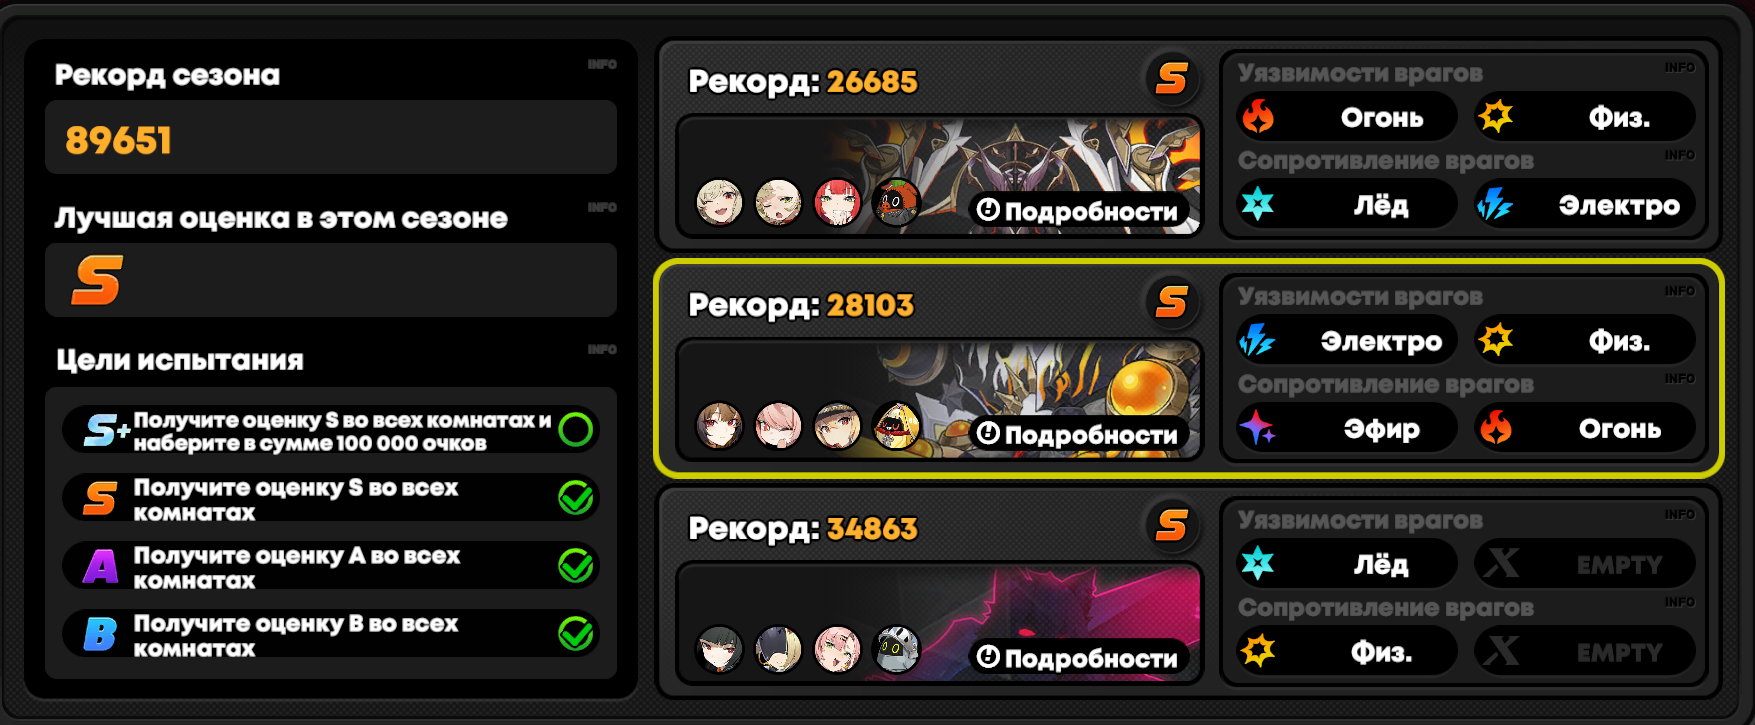Click INFO next to Рекорд сезона
Viewport: 1755px width, 725px height.
tap(602, 64)
